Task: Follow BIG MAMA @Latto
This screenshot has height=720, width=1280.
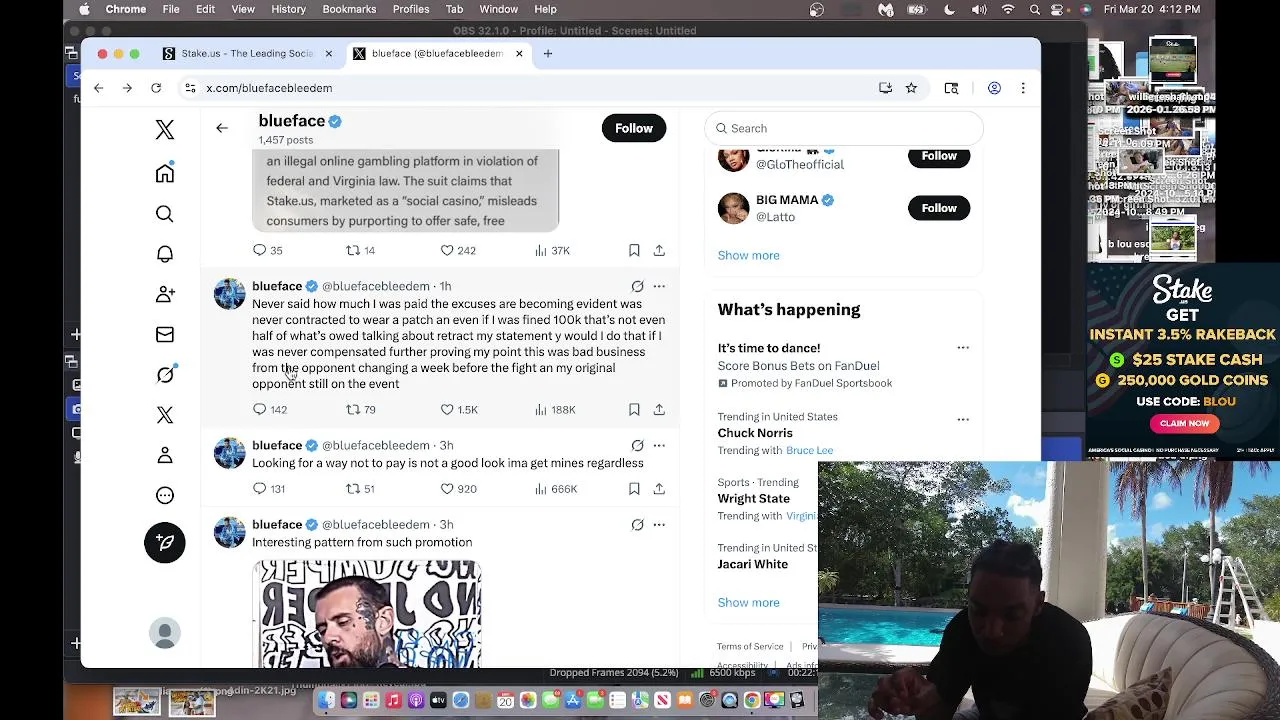Action: tap(939, 208)
